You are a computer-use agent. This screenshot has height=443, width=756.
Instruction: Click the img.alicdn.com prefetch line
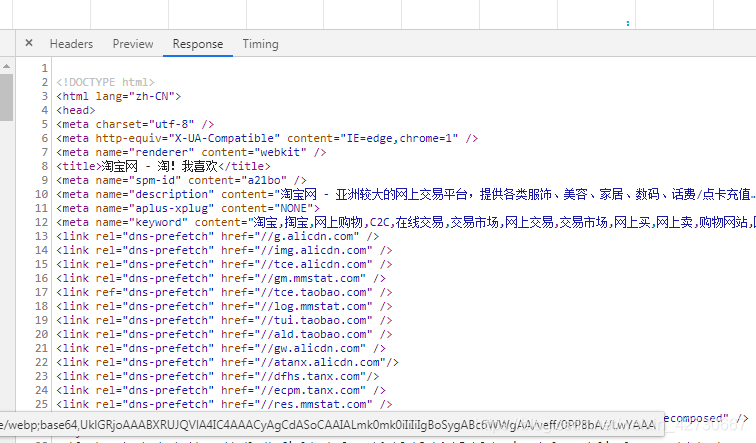pos(224,250)
